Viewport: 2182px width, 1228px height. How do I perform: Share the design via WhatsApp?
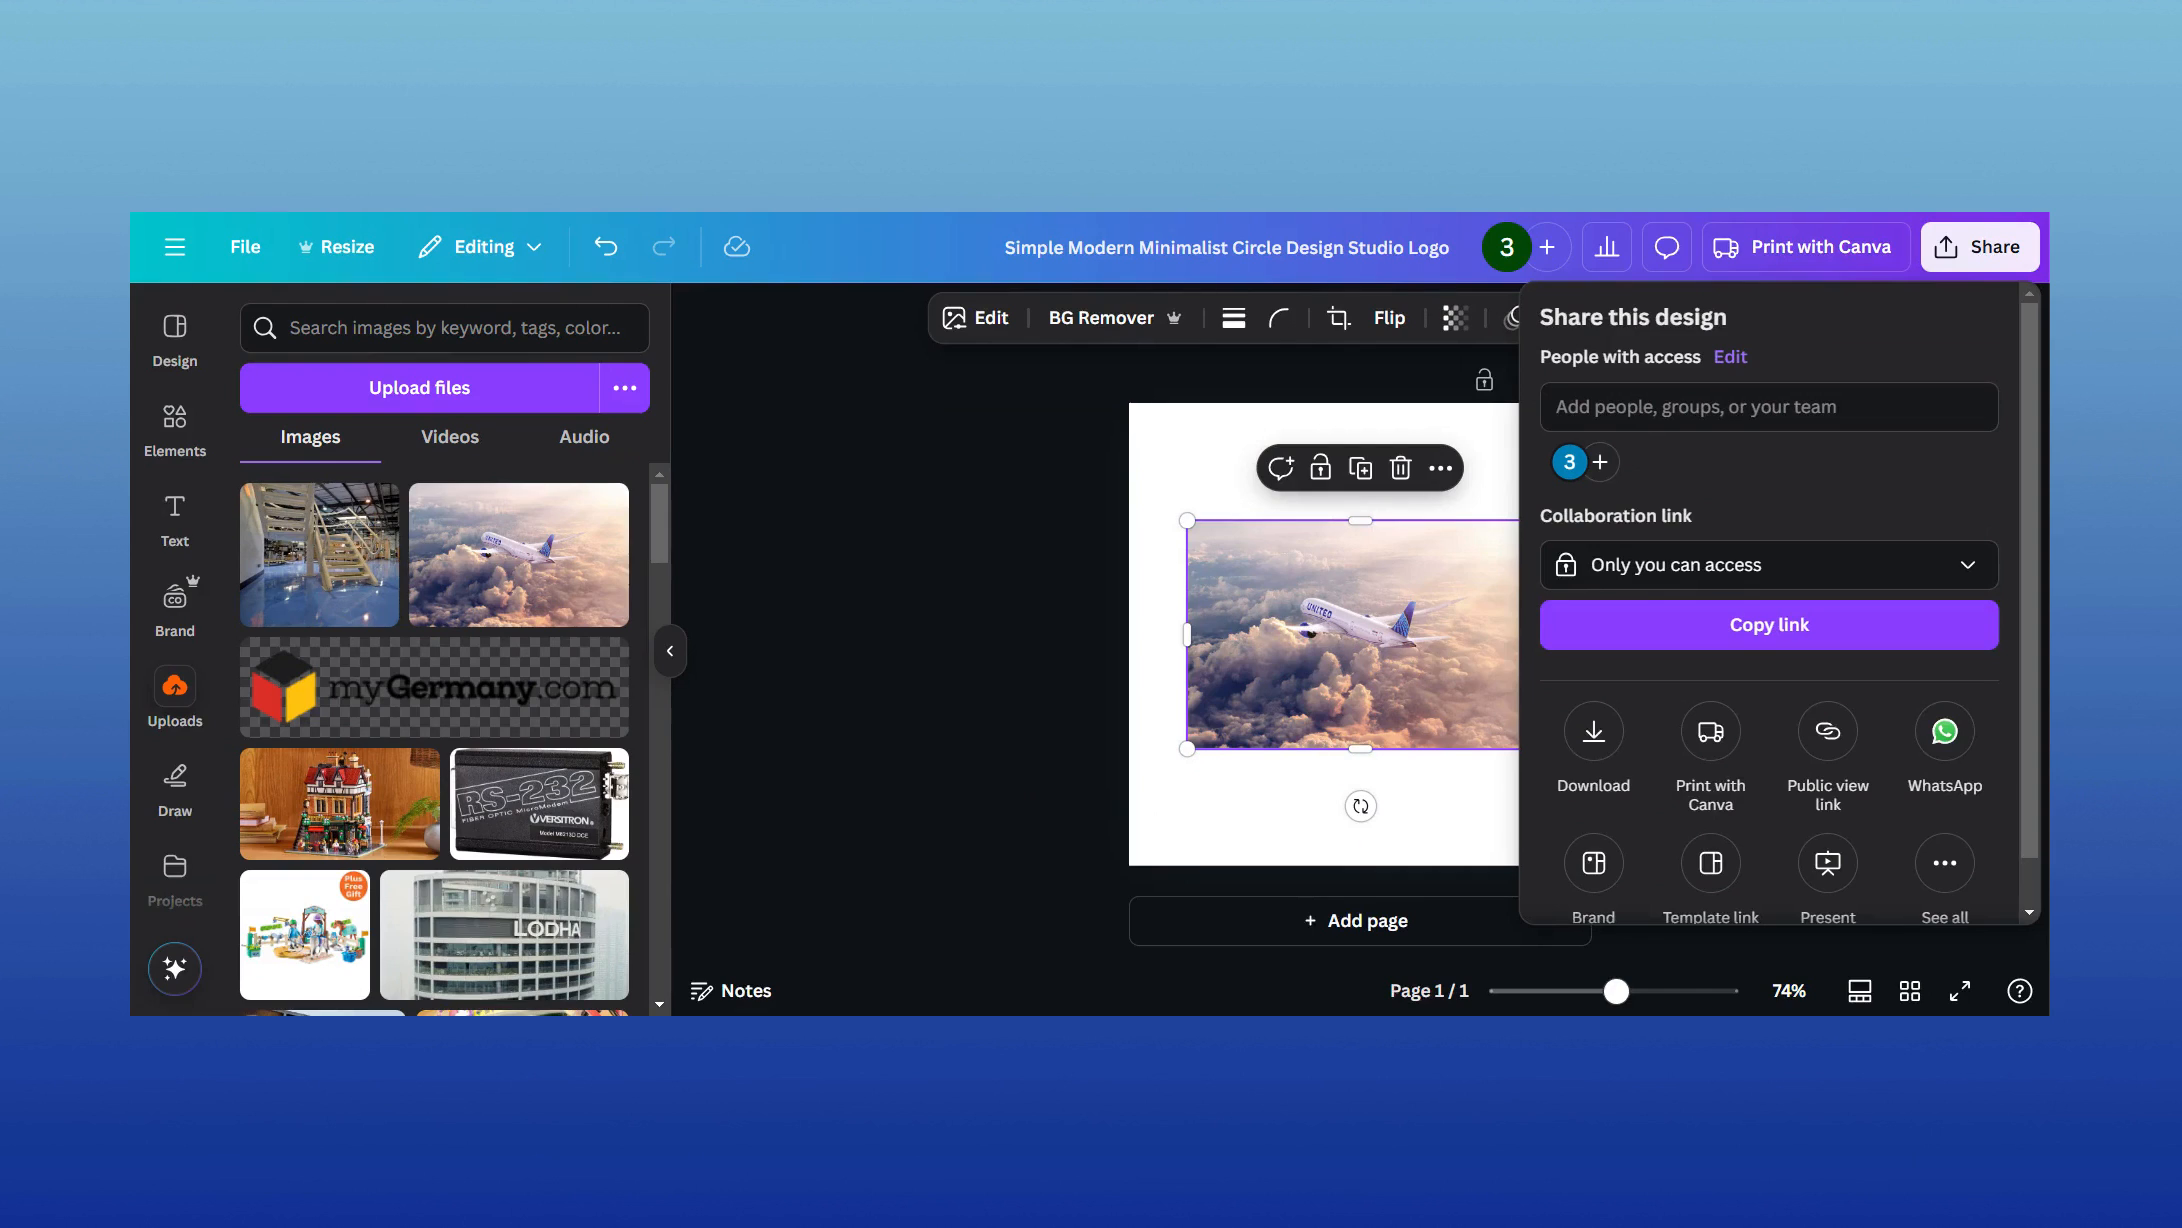click(1943, 731)
